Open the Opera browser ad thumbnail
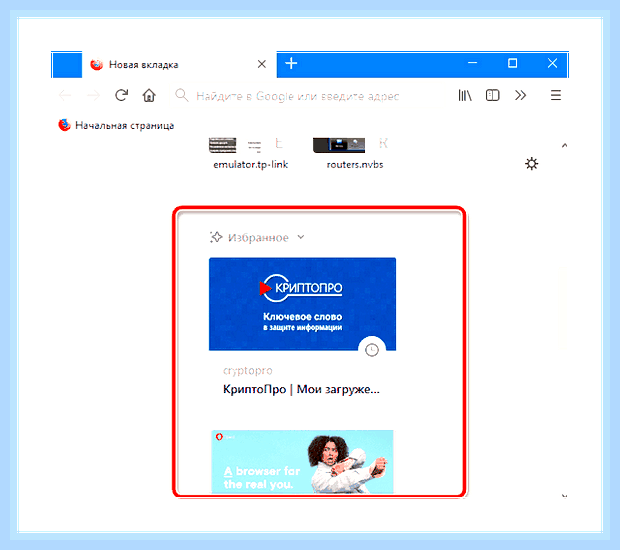Screen dimensions: 620x550 (302, 461)
